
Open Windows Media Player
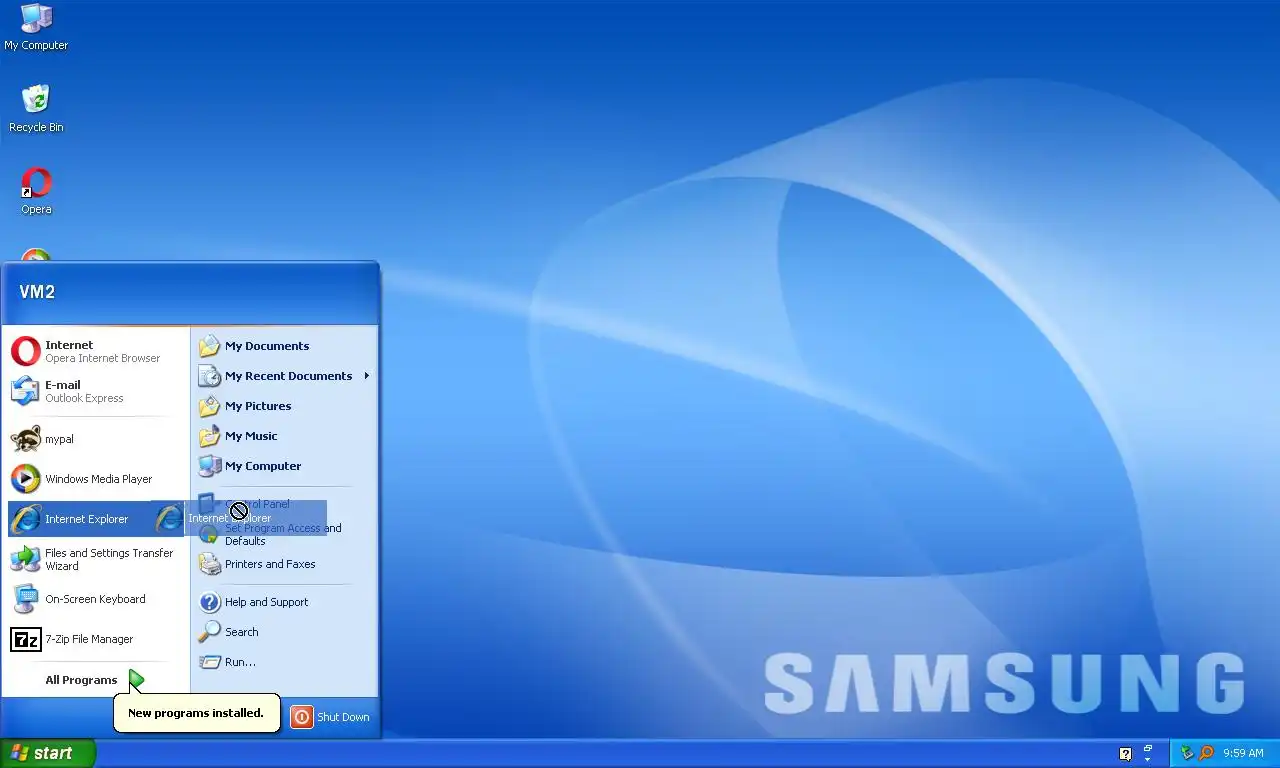[96, 479]
